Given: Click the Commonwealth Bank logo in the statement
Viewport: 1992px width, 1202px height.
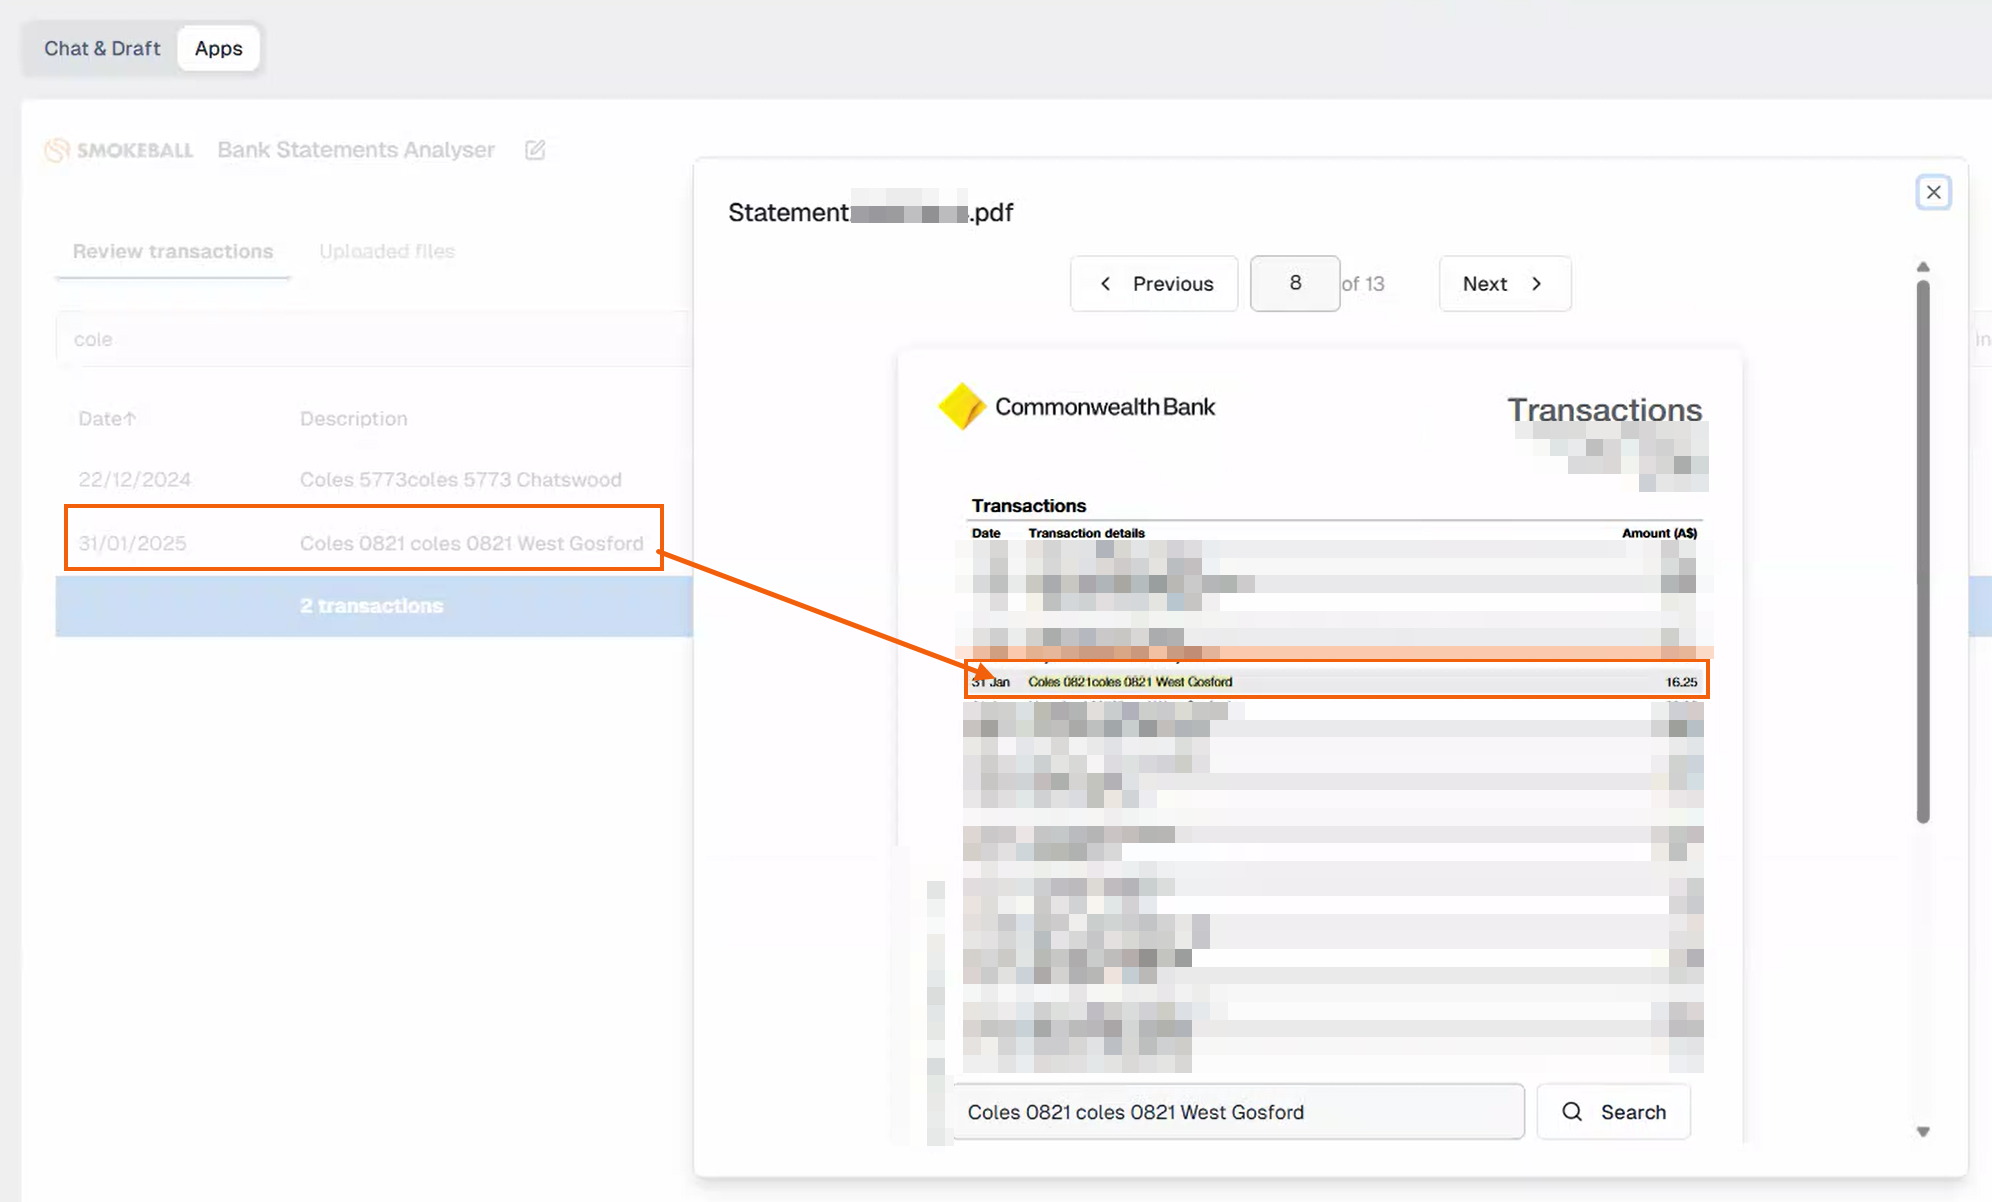Looking at the screenshot, I should click(x=1076, y=407).
